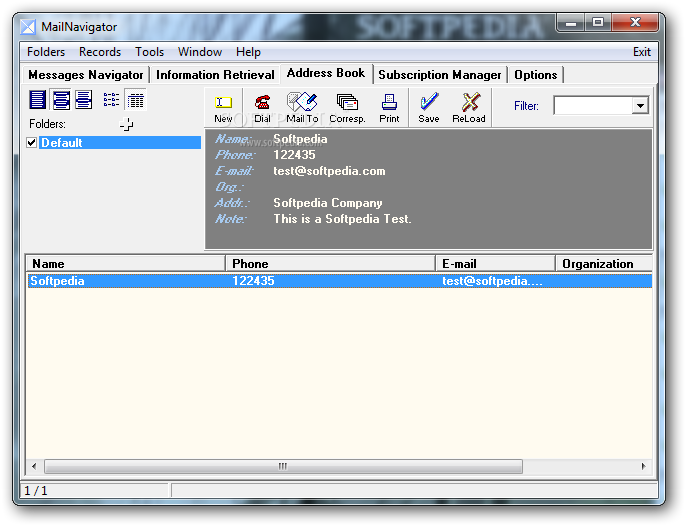Screen dimensions: 686x526
Task: Click test@softpedia.com in details panel
Action: point(329,171)
